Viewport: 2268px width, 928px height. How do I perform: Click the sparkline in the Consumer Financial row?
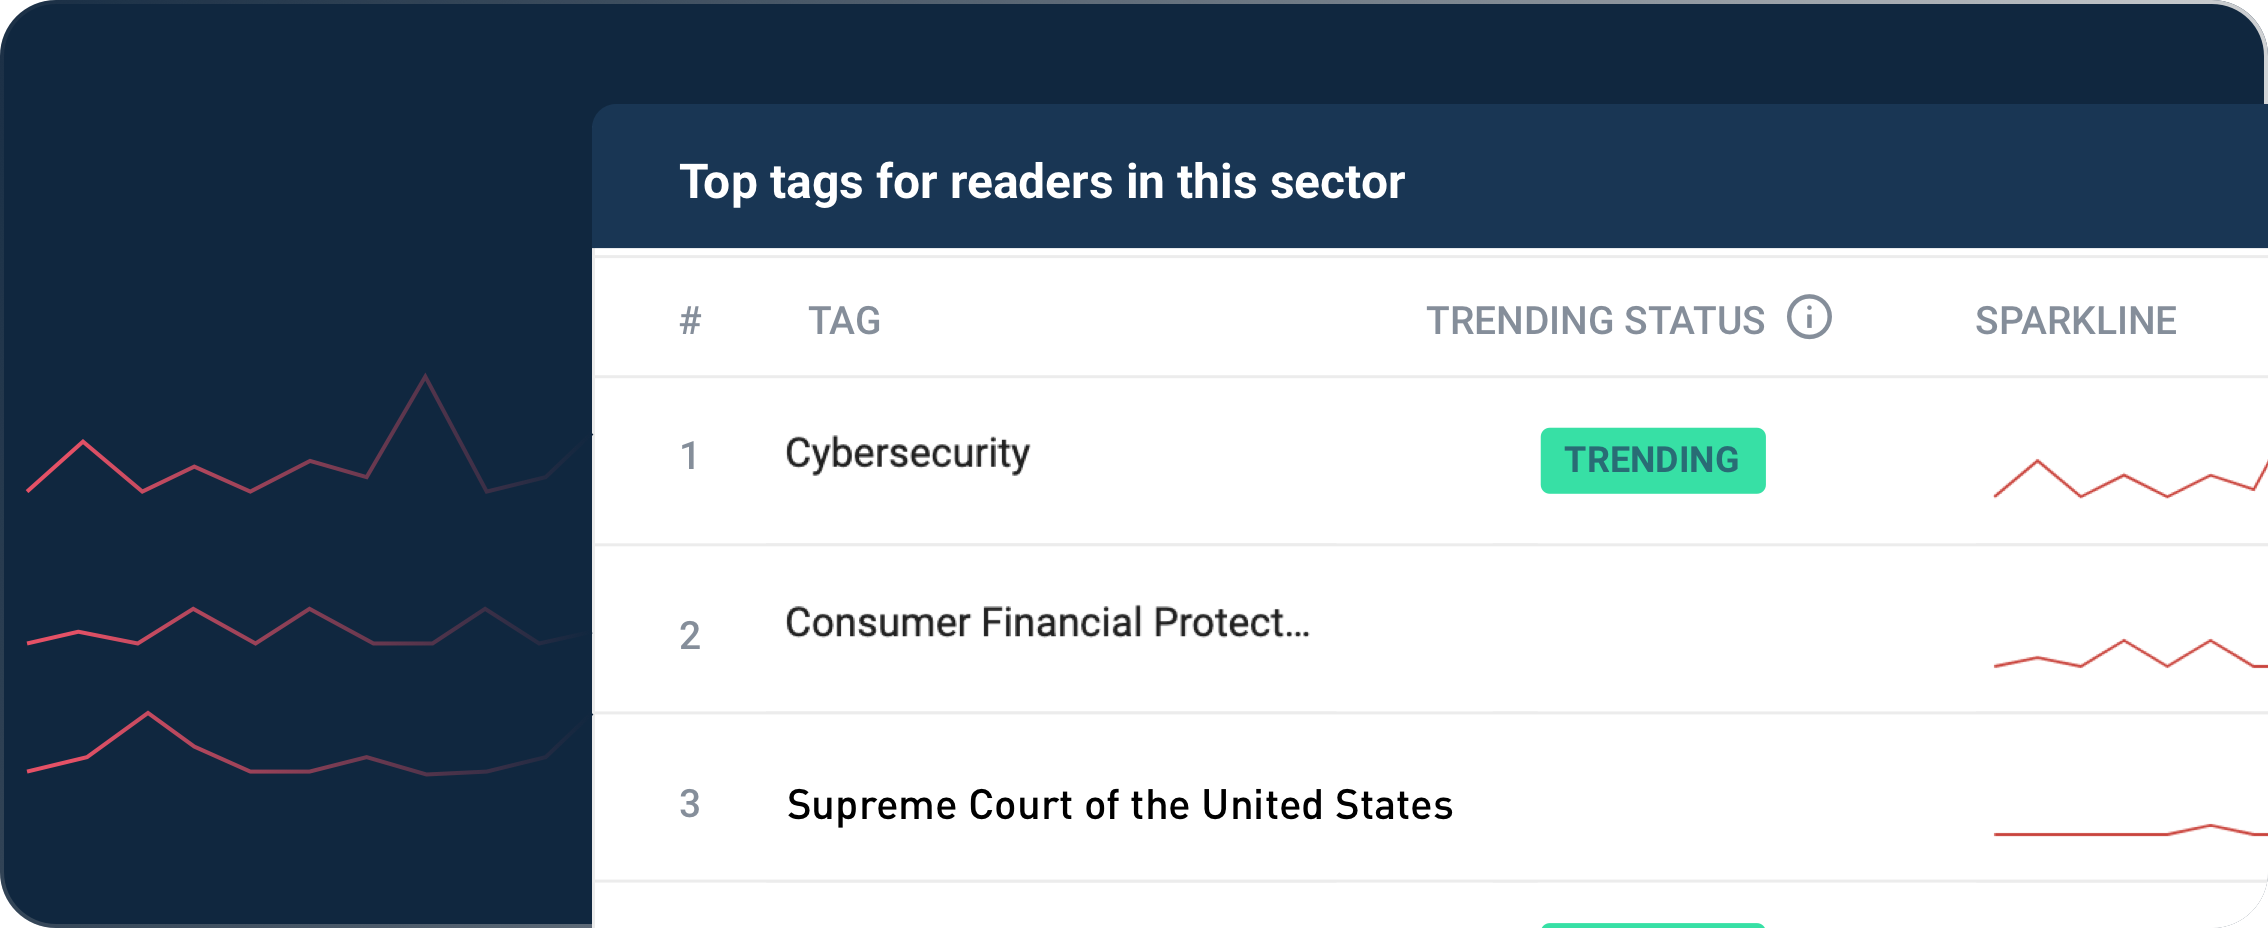(2125, 655)
